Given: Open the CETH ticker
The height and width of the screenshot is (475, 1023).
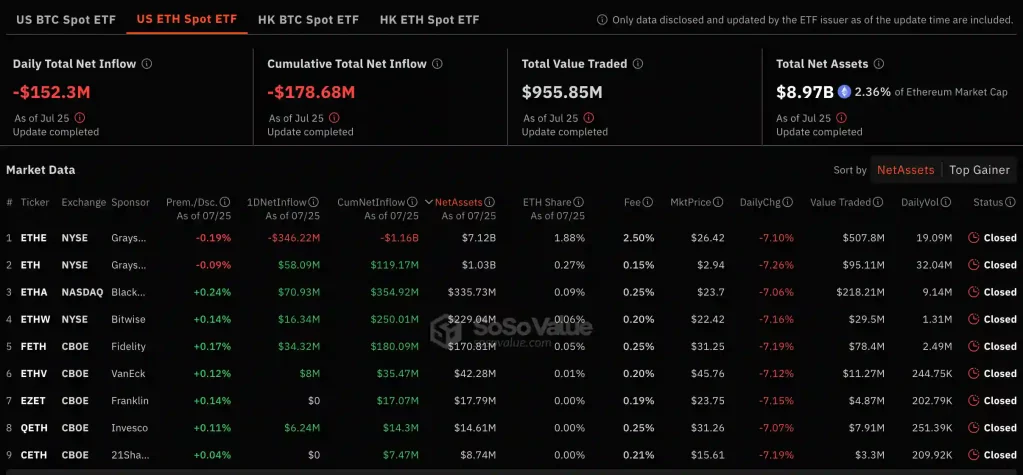Looking at the screenshot, I should tap(34, 455).
